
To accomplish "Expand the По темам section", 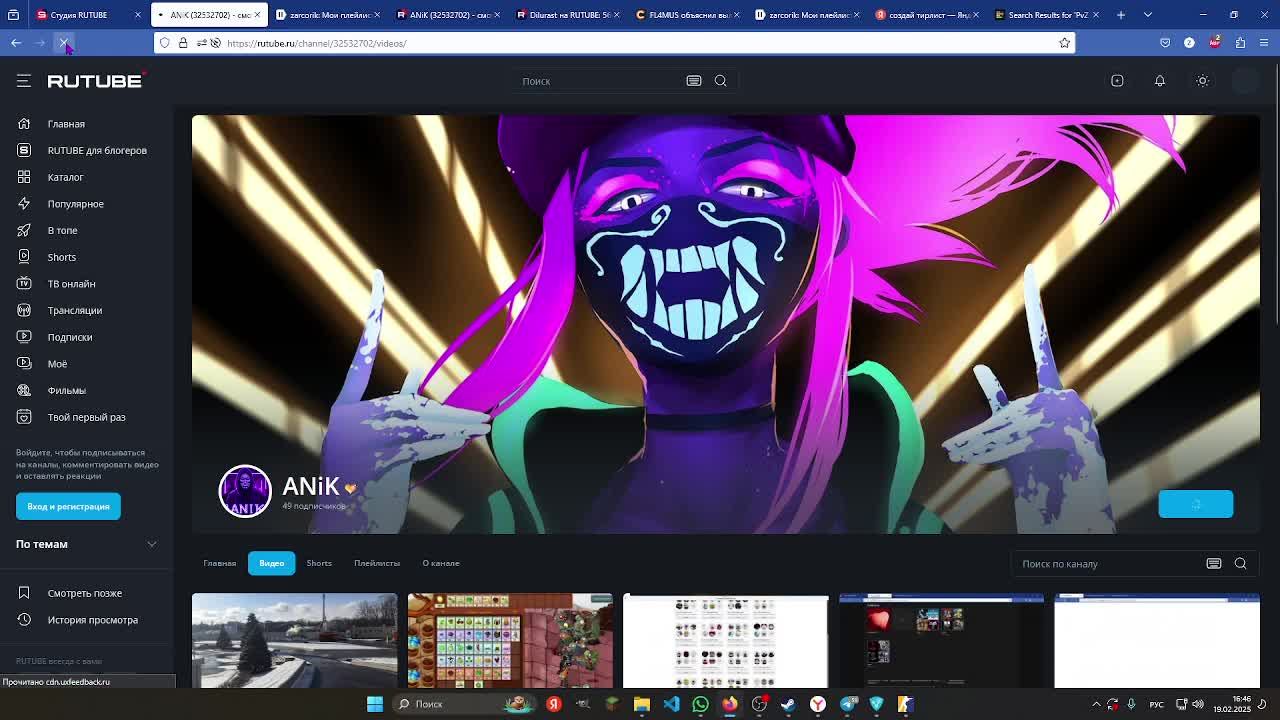I will point(87,544).
